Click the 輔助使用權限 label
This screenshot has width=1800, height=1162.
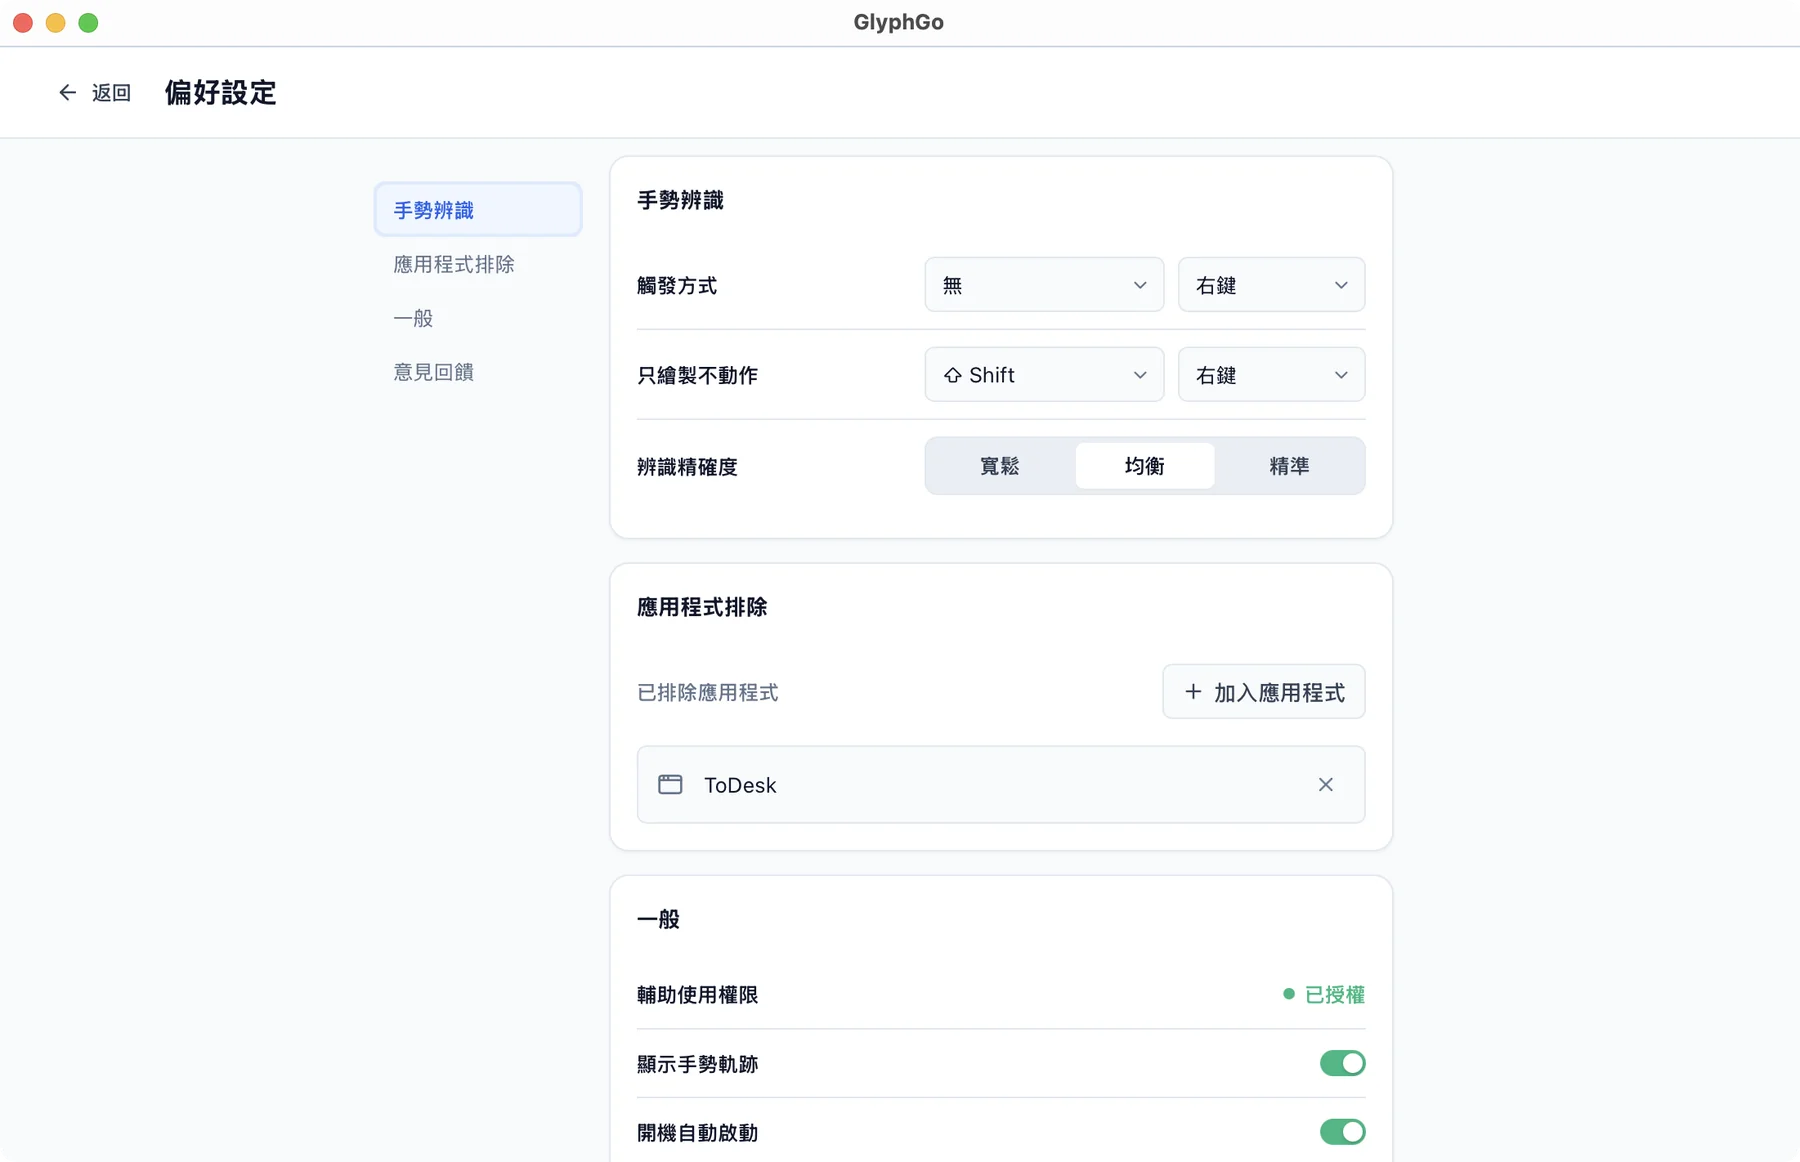coord(698,995)
